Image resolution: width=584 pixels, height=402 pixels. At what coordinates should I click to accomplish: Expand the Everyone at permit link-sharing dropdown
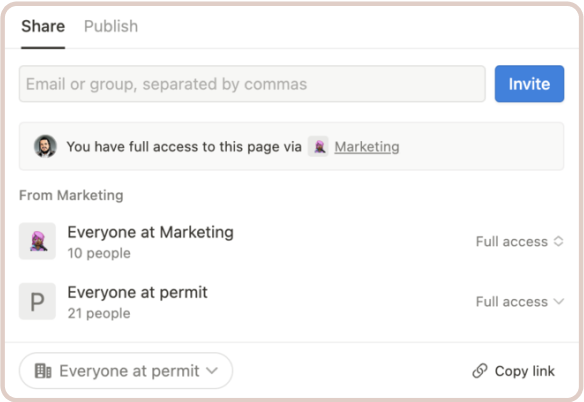[126, 371]
